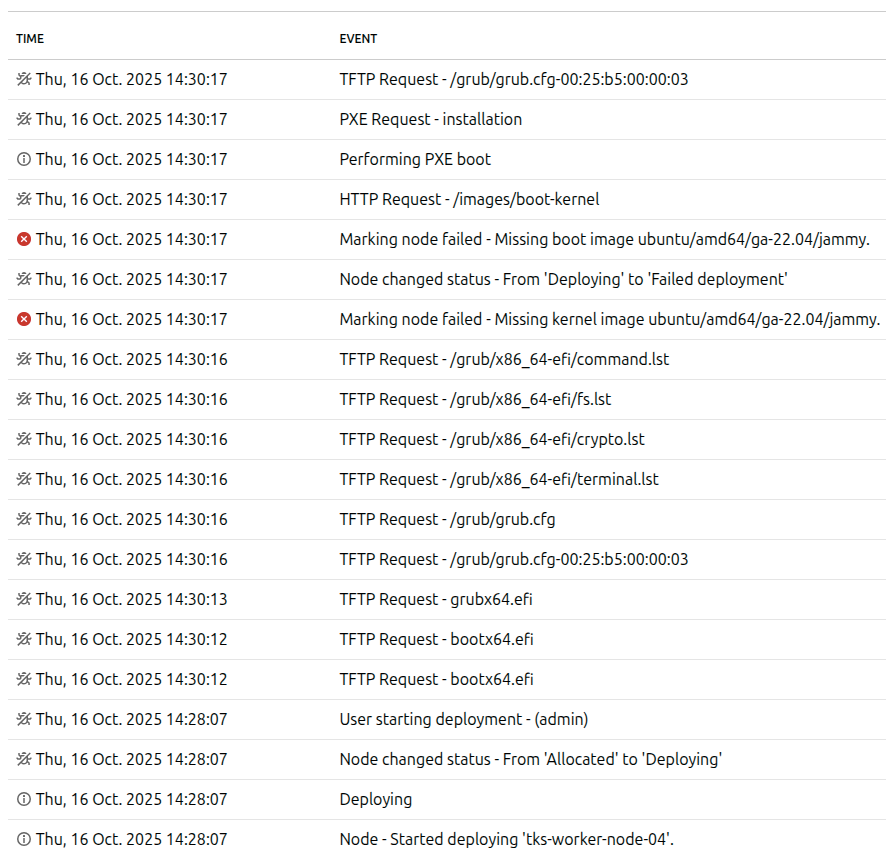The height and width of the screenshot is (852, 886).
Task: Select the 'Missing boot image ubuntu/amd64' event text
Action: pos(604,239)
